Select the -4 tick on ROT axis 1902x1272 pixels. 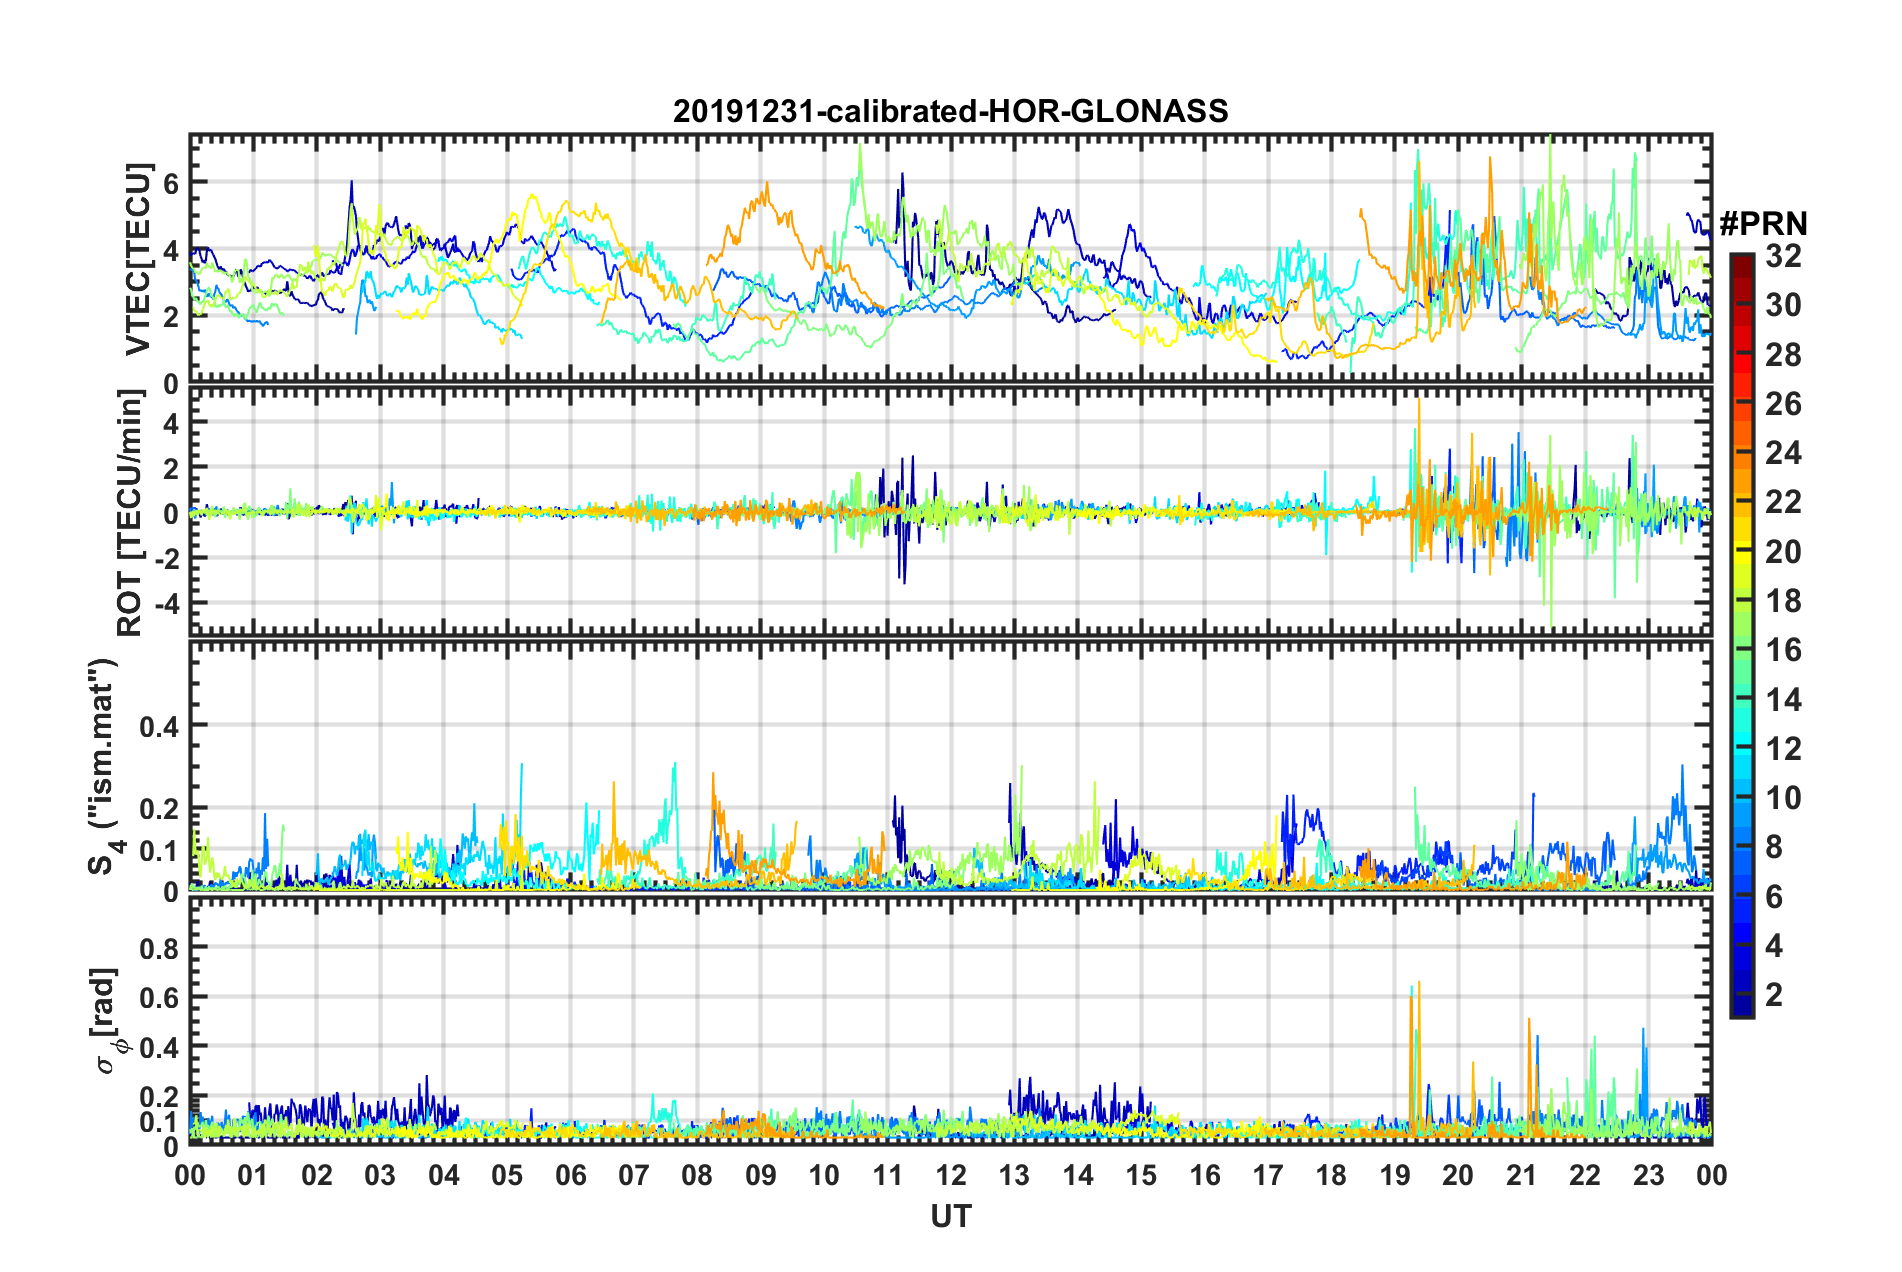click(165, 603)
